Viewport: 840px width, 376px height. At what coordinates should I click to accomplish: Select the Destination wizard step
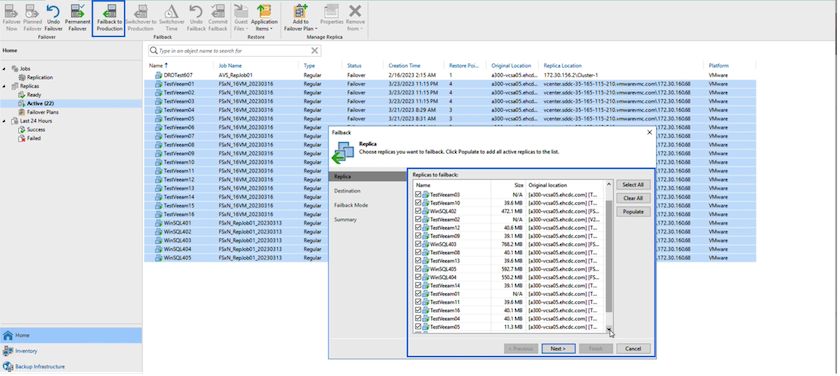click(347, 191)
